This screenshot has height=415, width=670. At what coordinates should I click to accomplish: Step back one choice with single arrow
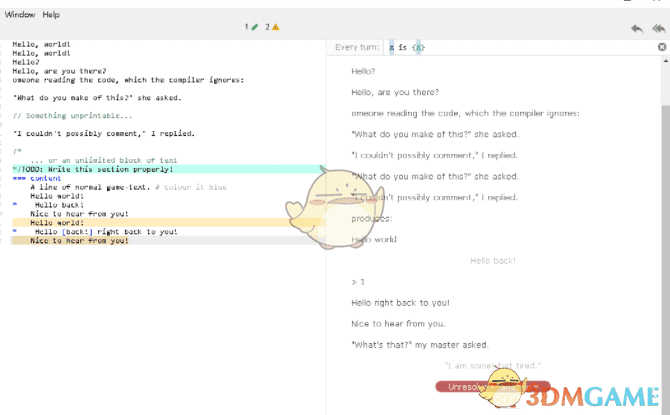(637, 29)
